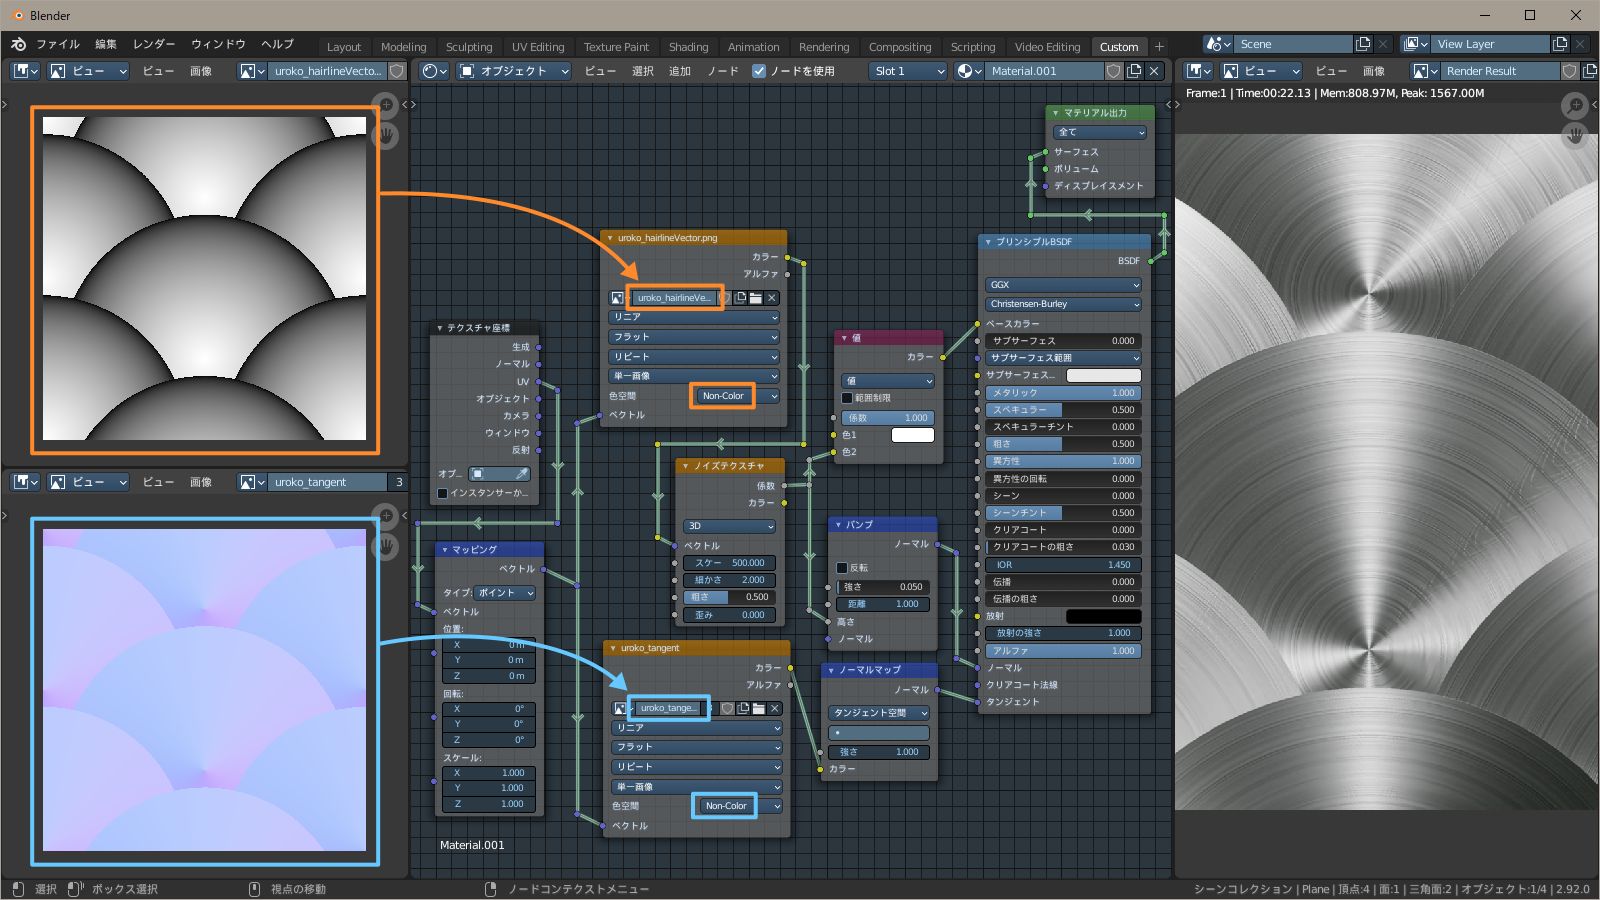Click the メタリック slider in Principled BSDF

click(1063, 393)
